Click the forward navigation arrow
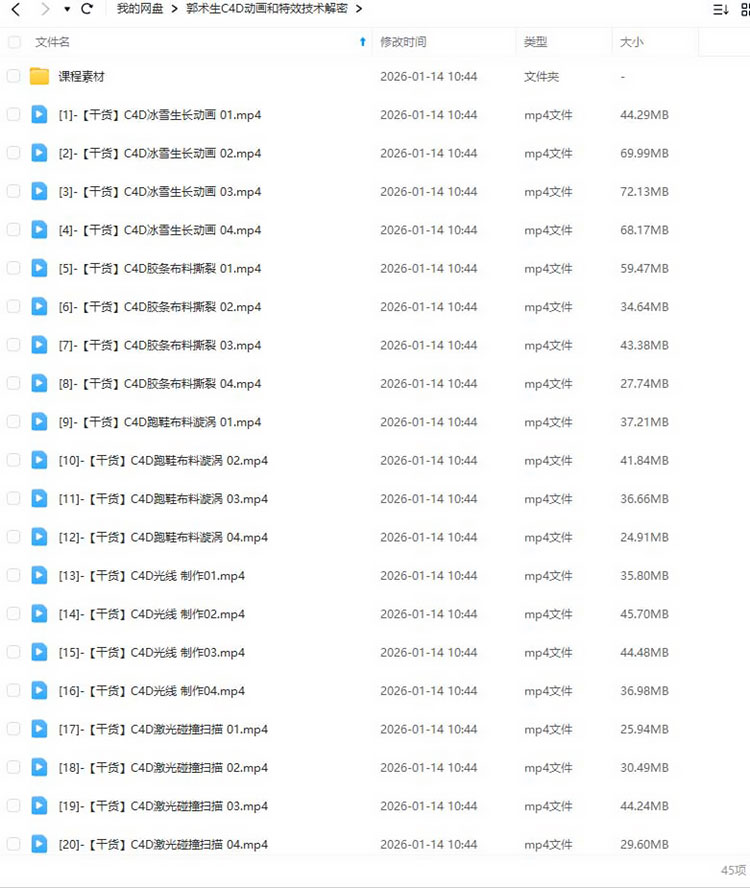This screenshot has width=750, height=888. pos(44,9)
